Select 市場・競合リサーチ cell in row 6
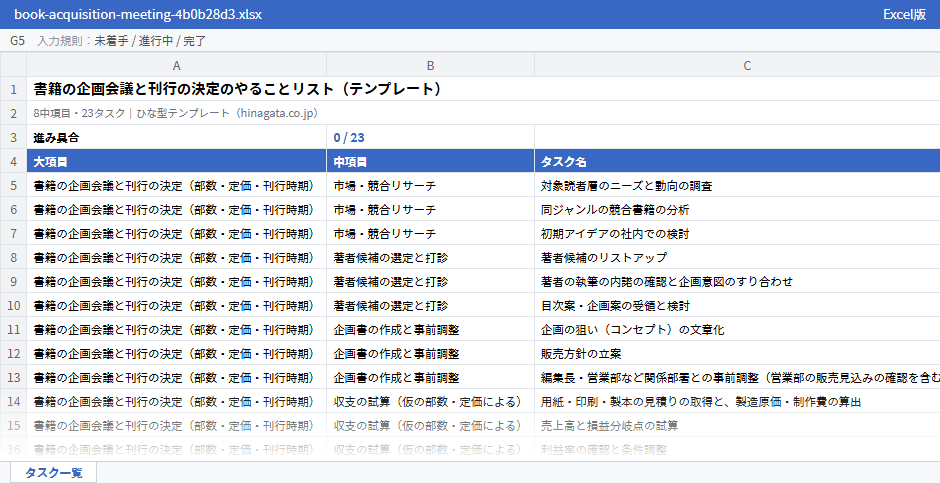This screenshot has height=483, width=940. (x=430, y=209)
